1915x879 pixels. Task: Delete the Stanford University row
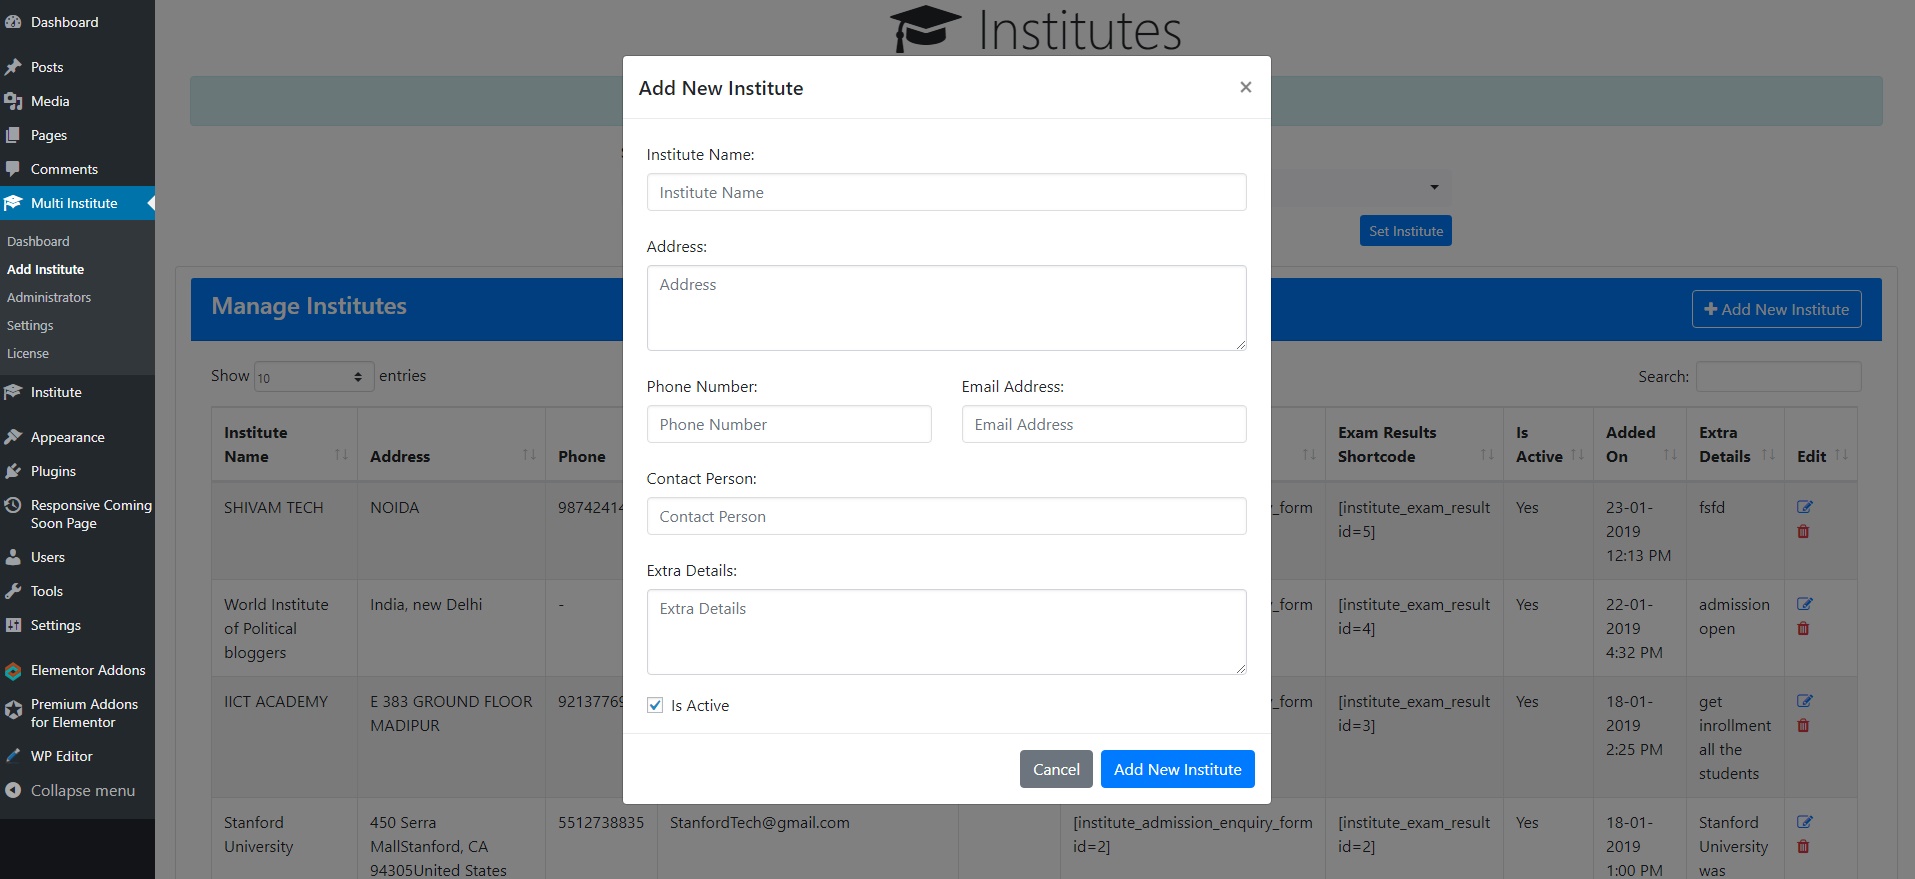[x=1803, y=846]
